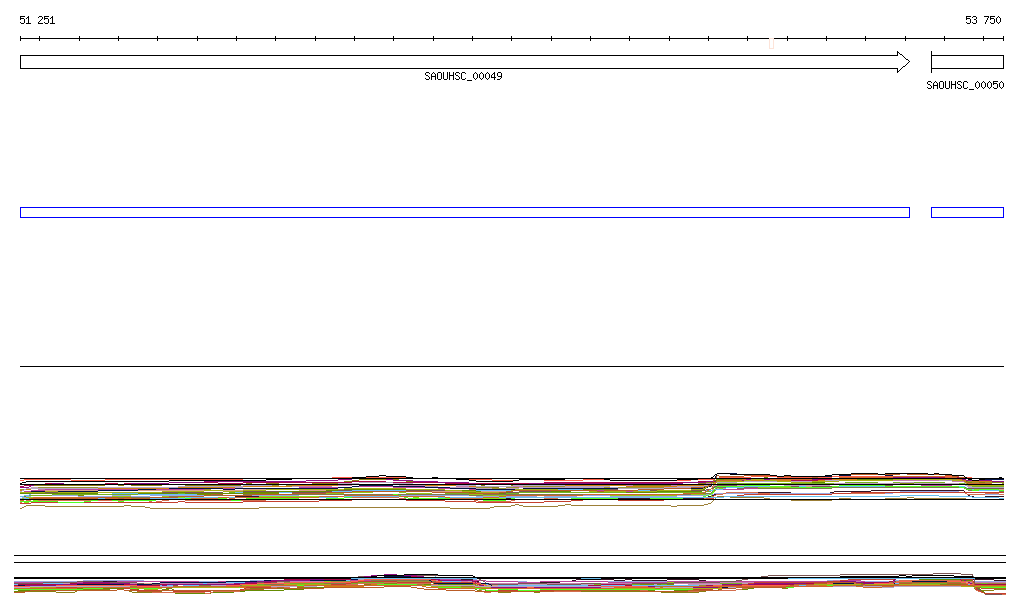Click the step-up in the upper coverage track
1024x611 pixels.
[712, 483]
